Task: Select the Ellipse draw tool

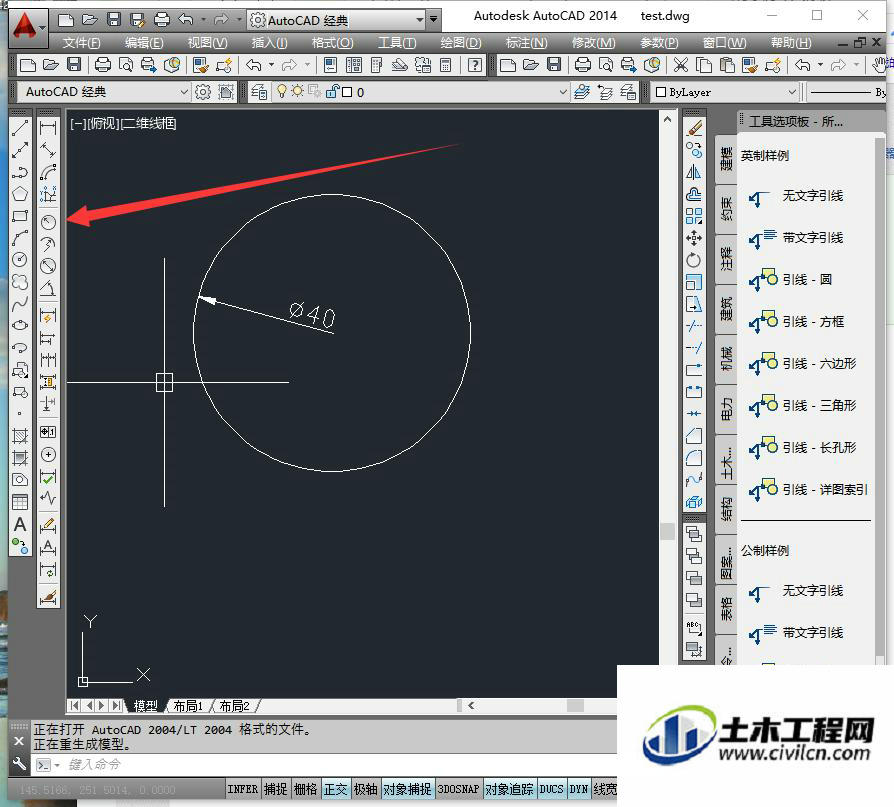Action: click(x=20, y=325)
